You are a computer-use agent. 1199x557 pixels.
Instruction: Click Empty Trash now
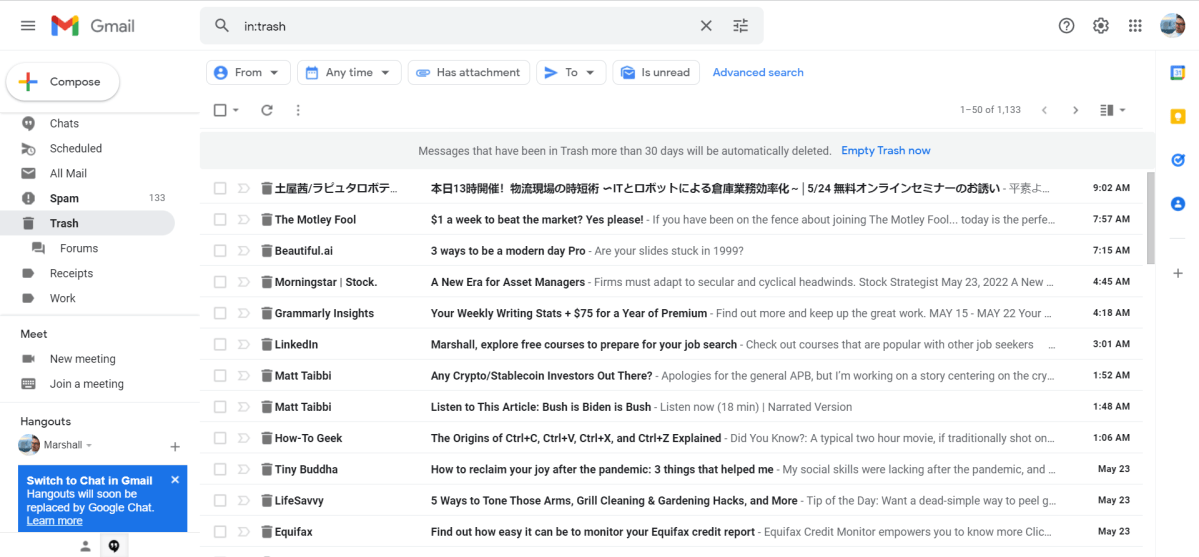(885, 151)
